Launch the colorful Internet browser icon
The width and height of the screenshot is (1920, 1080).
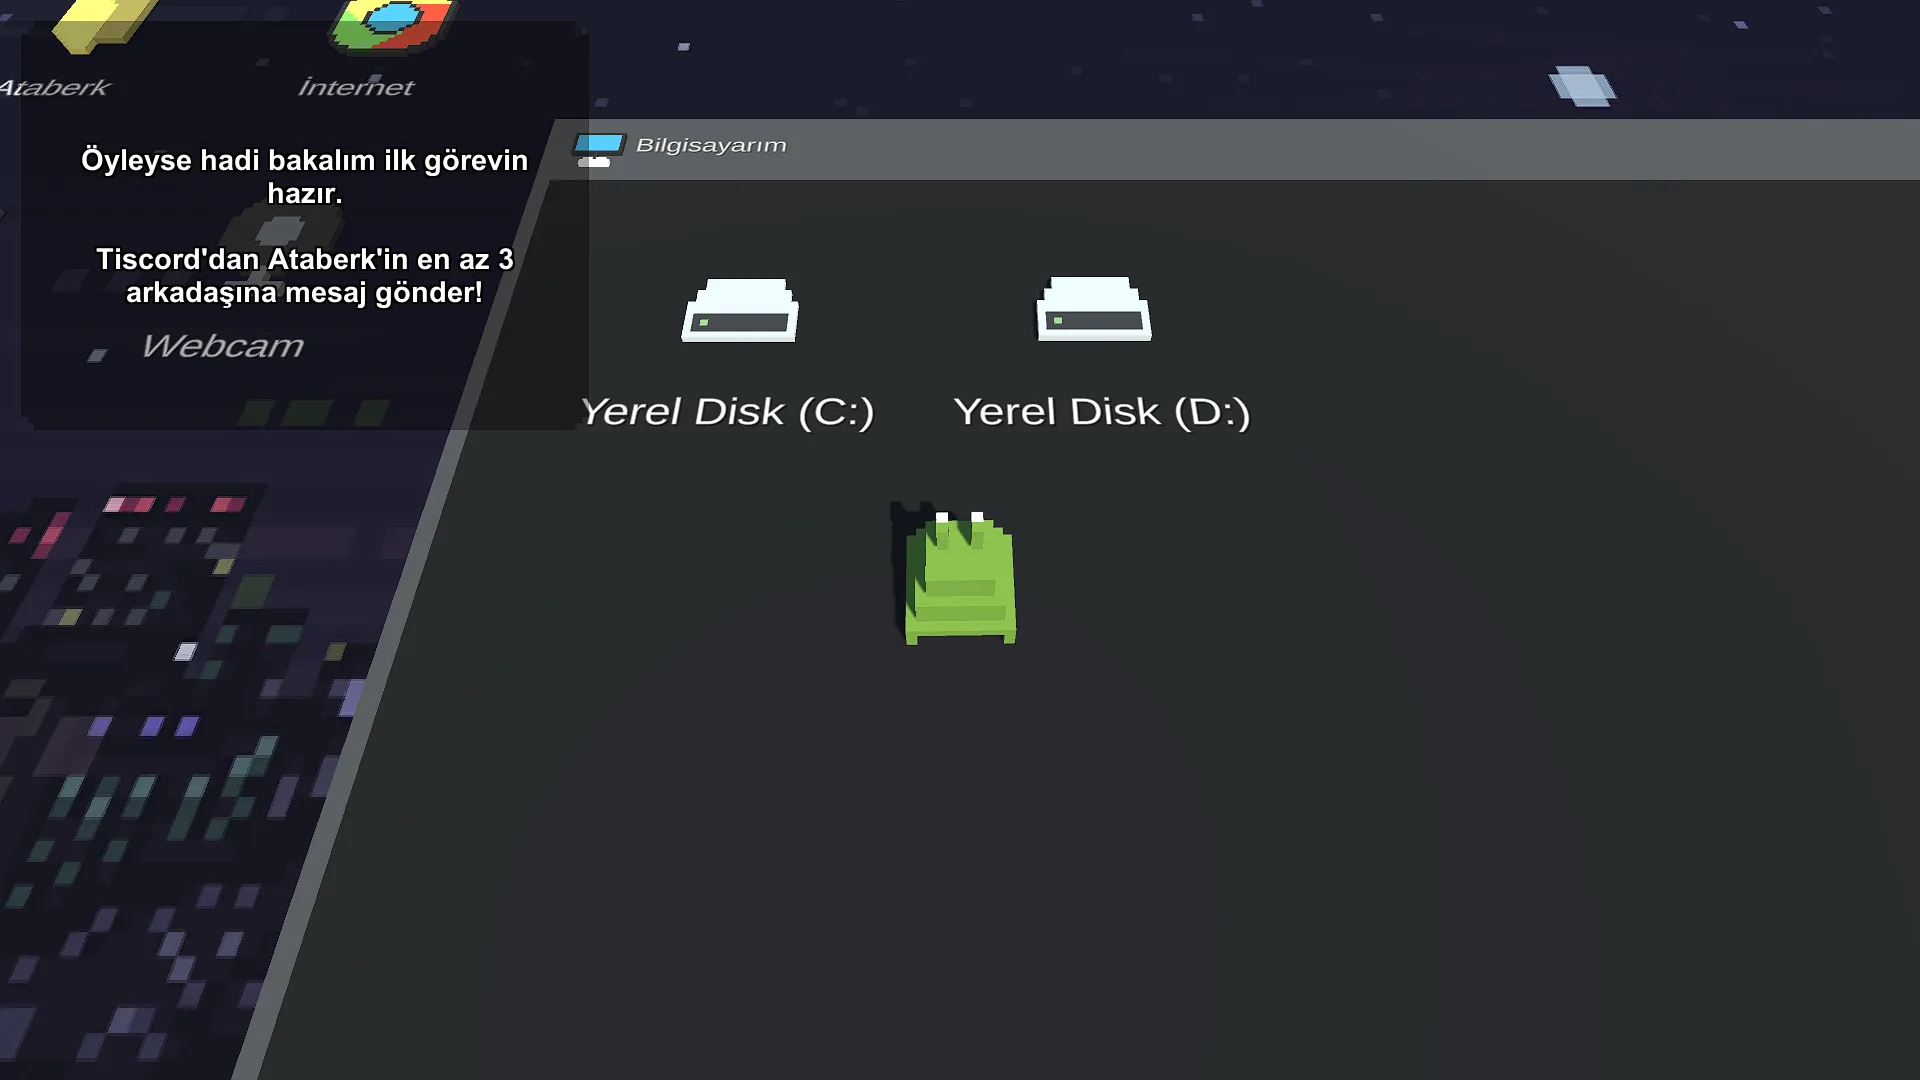(x=392, y=22)
